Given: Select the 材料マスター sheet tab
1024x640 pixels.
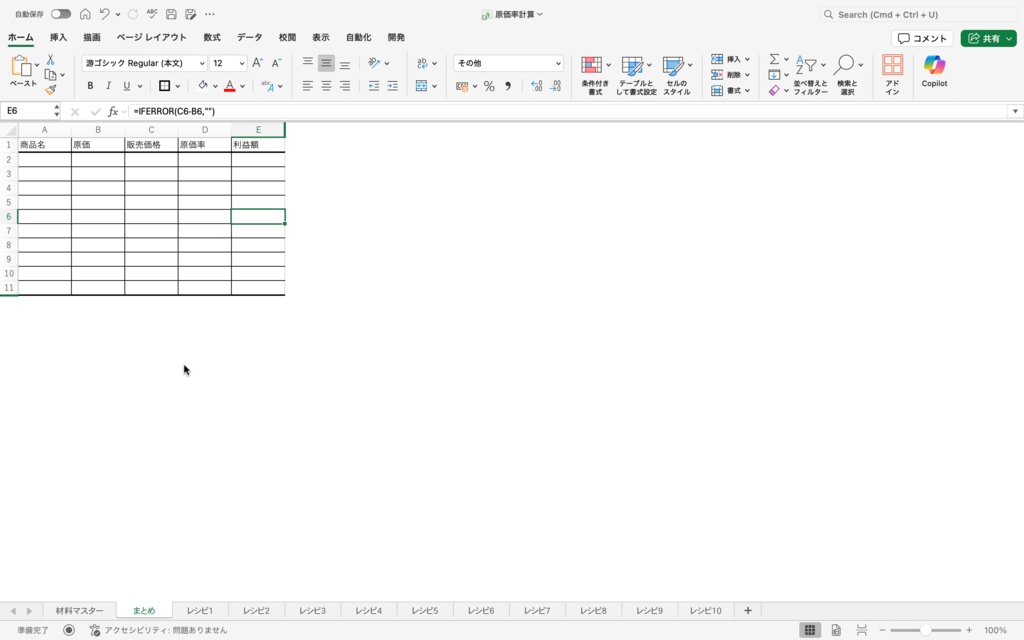Looking at the screenshot, I should tap(79, 611).
